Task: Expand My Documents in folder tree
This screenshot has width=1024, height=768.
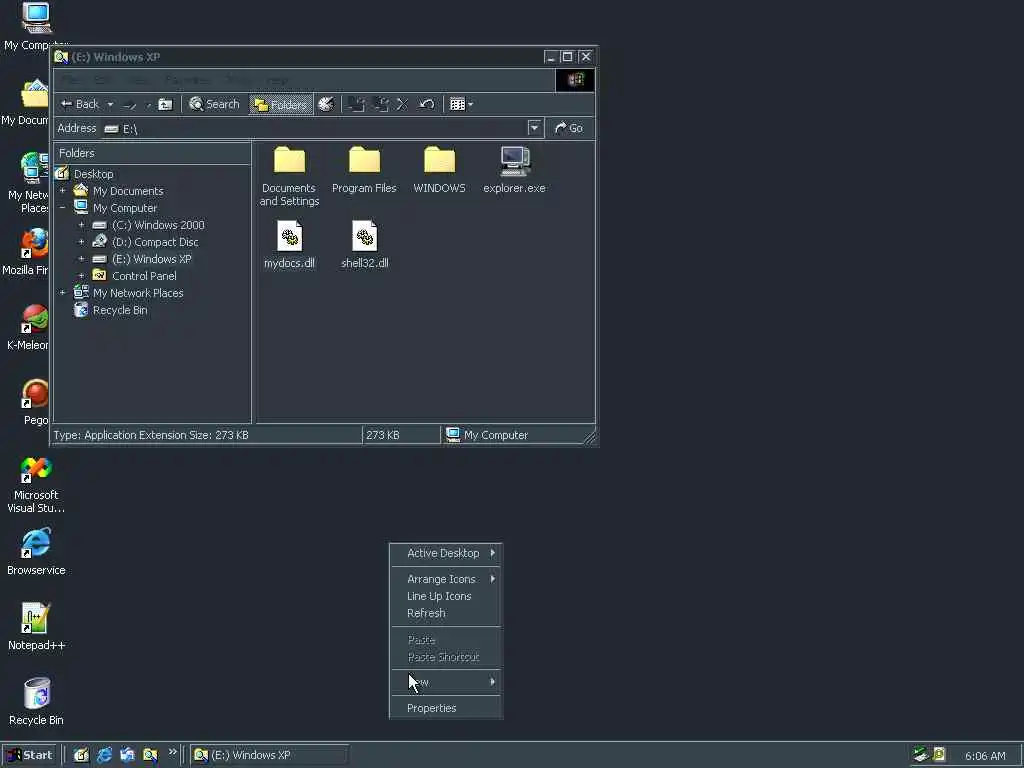Action: [x=63, y=191]
